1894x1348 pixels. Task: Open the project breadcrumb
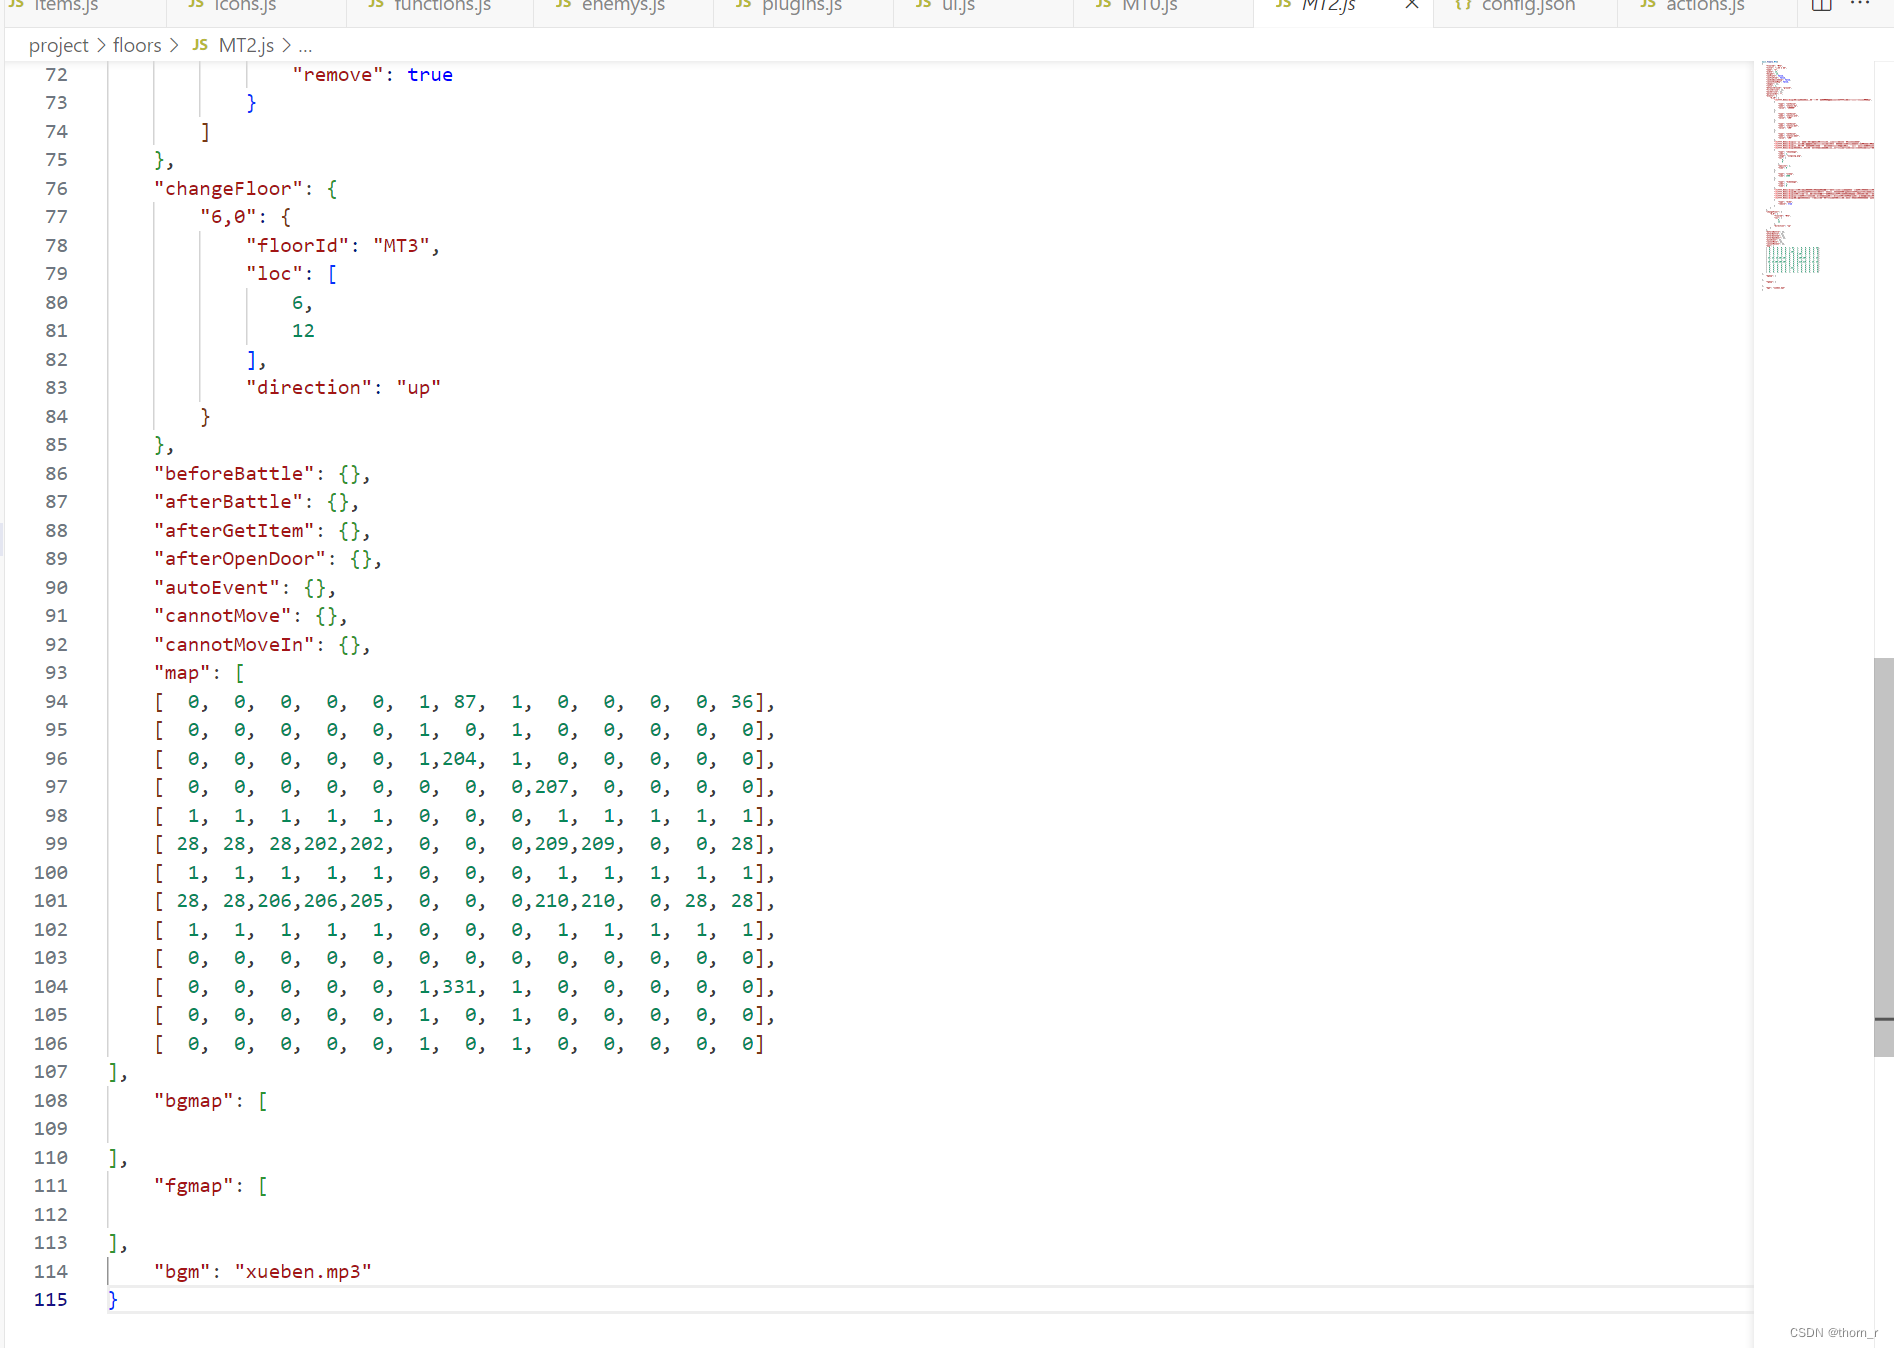(59, 45)
